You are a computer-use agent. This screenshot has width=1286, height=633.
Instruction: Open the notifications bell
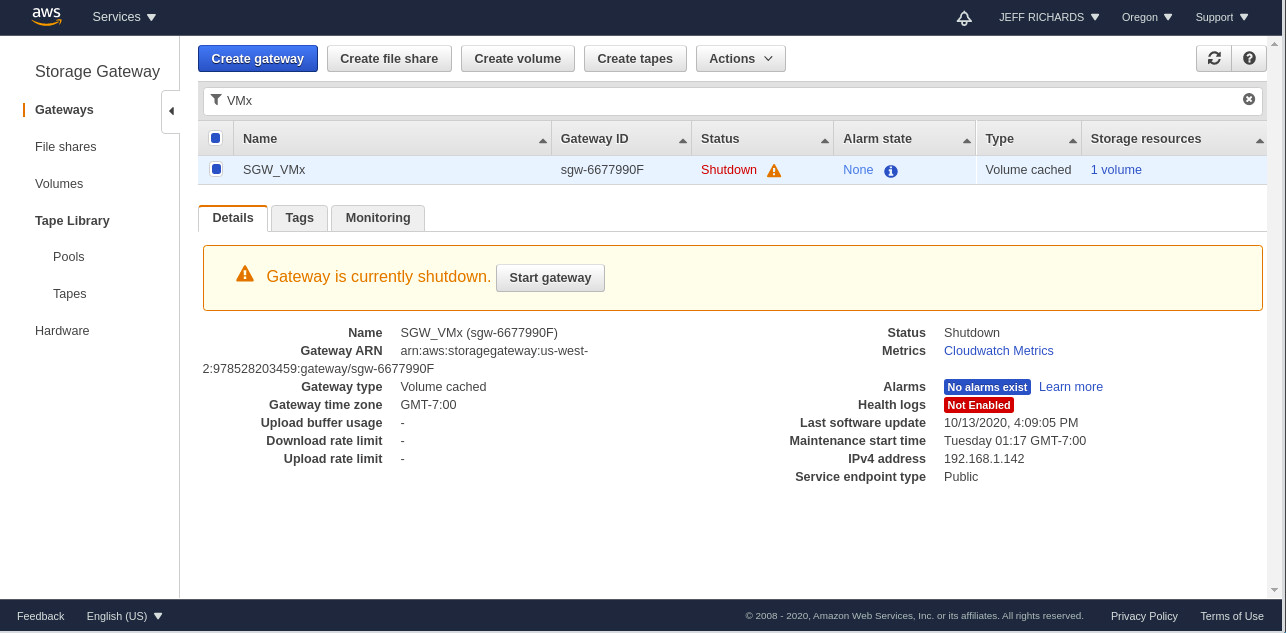(x=963, y=17)
